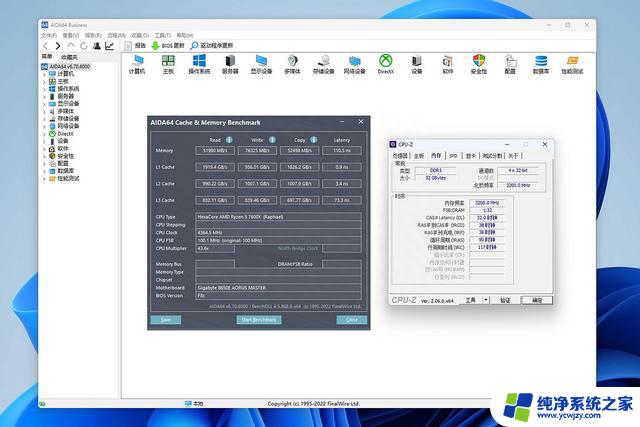This screenshot has height=427, width=640.
Task: Open the 查看(V) menu
Action: pyautogui.click(x=71, y=36)
